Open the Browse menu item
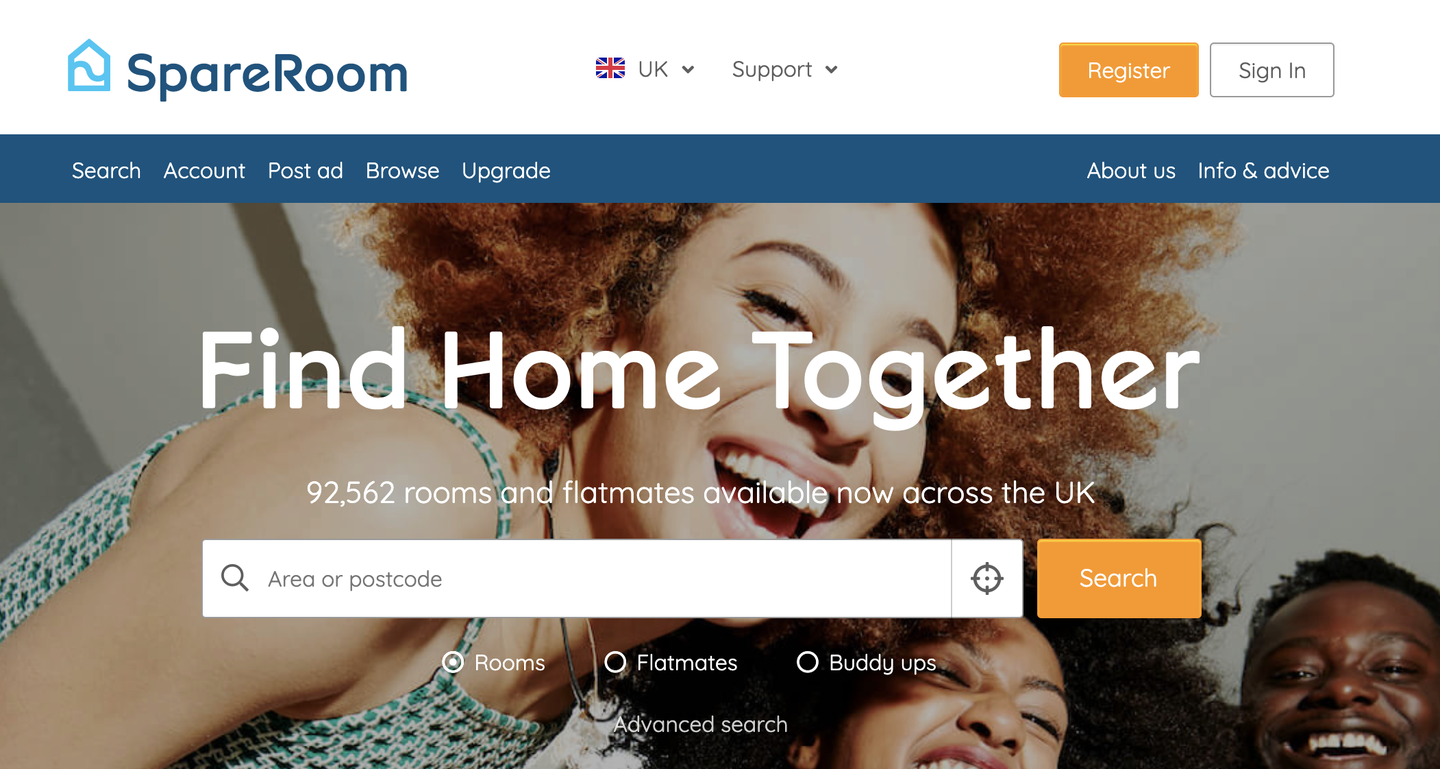This screenshot has width=1440, height=769. click(402, 171)
